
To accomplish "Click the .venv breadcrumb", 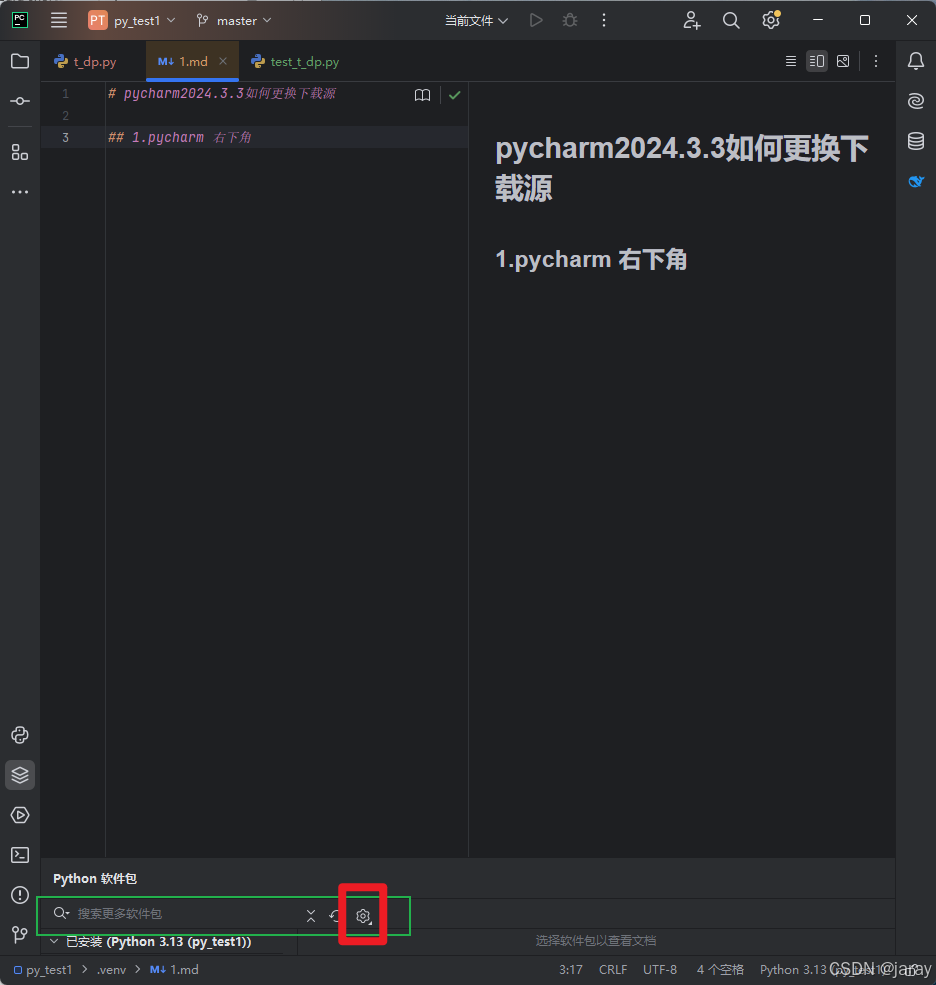I will pos(111,970).
